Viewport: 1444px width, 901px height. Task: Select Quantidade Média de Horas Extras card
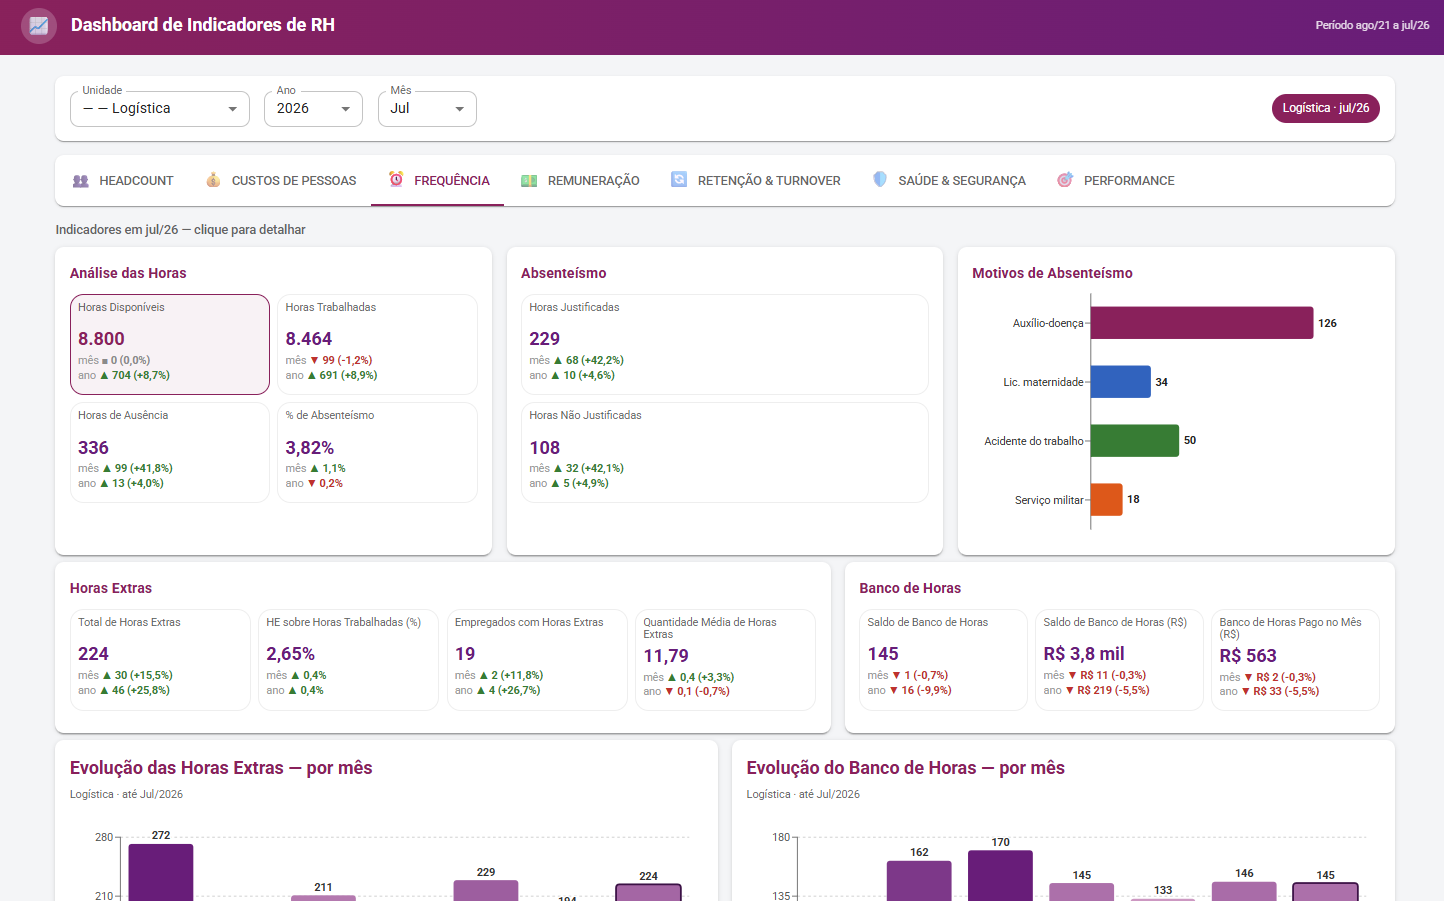[725, 660]
